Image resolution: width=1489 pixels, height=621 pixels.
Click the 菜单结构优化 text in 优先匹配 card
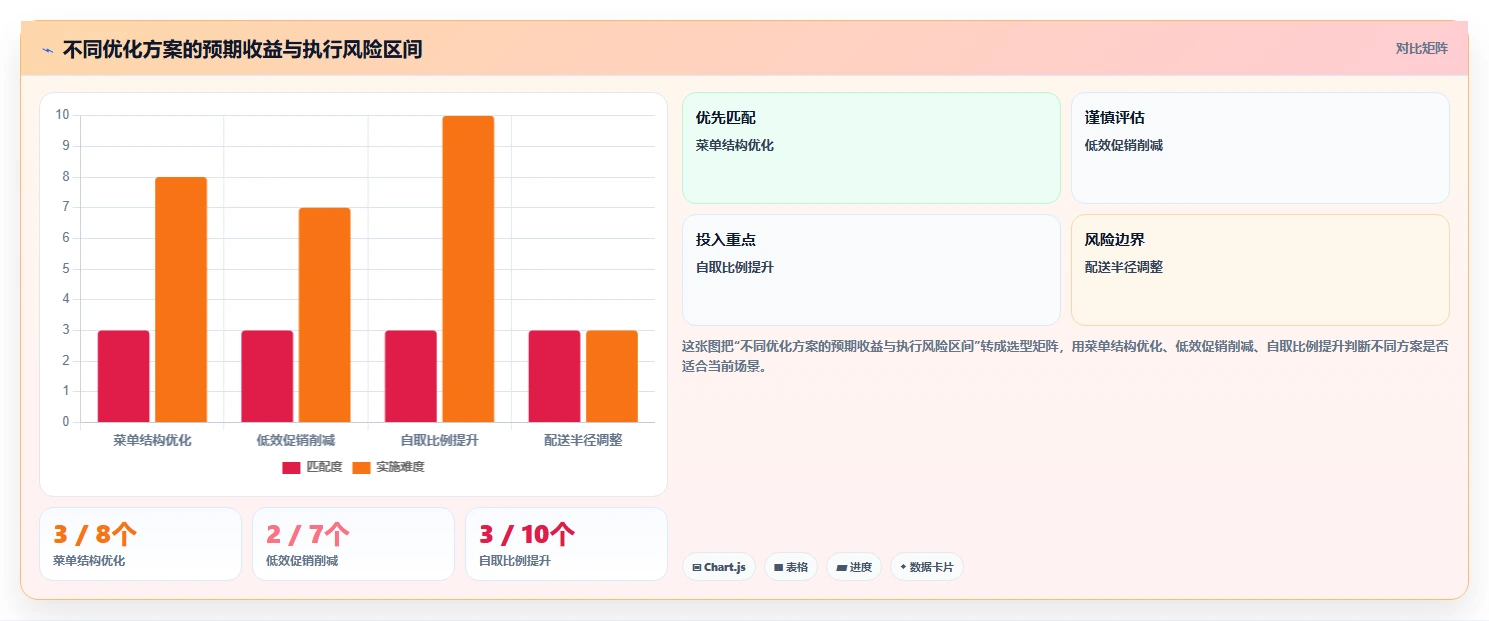[735, 145]
